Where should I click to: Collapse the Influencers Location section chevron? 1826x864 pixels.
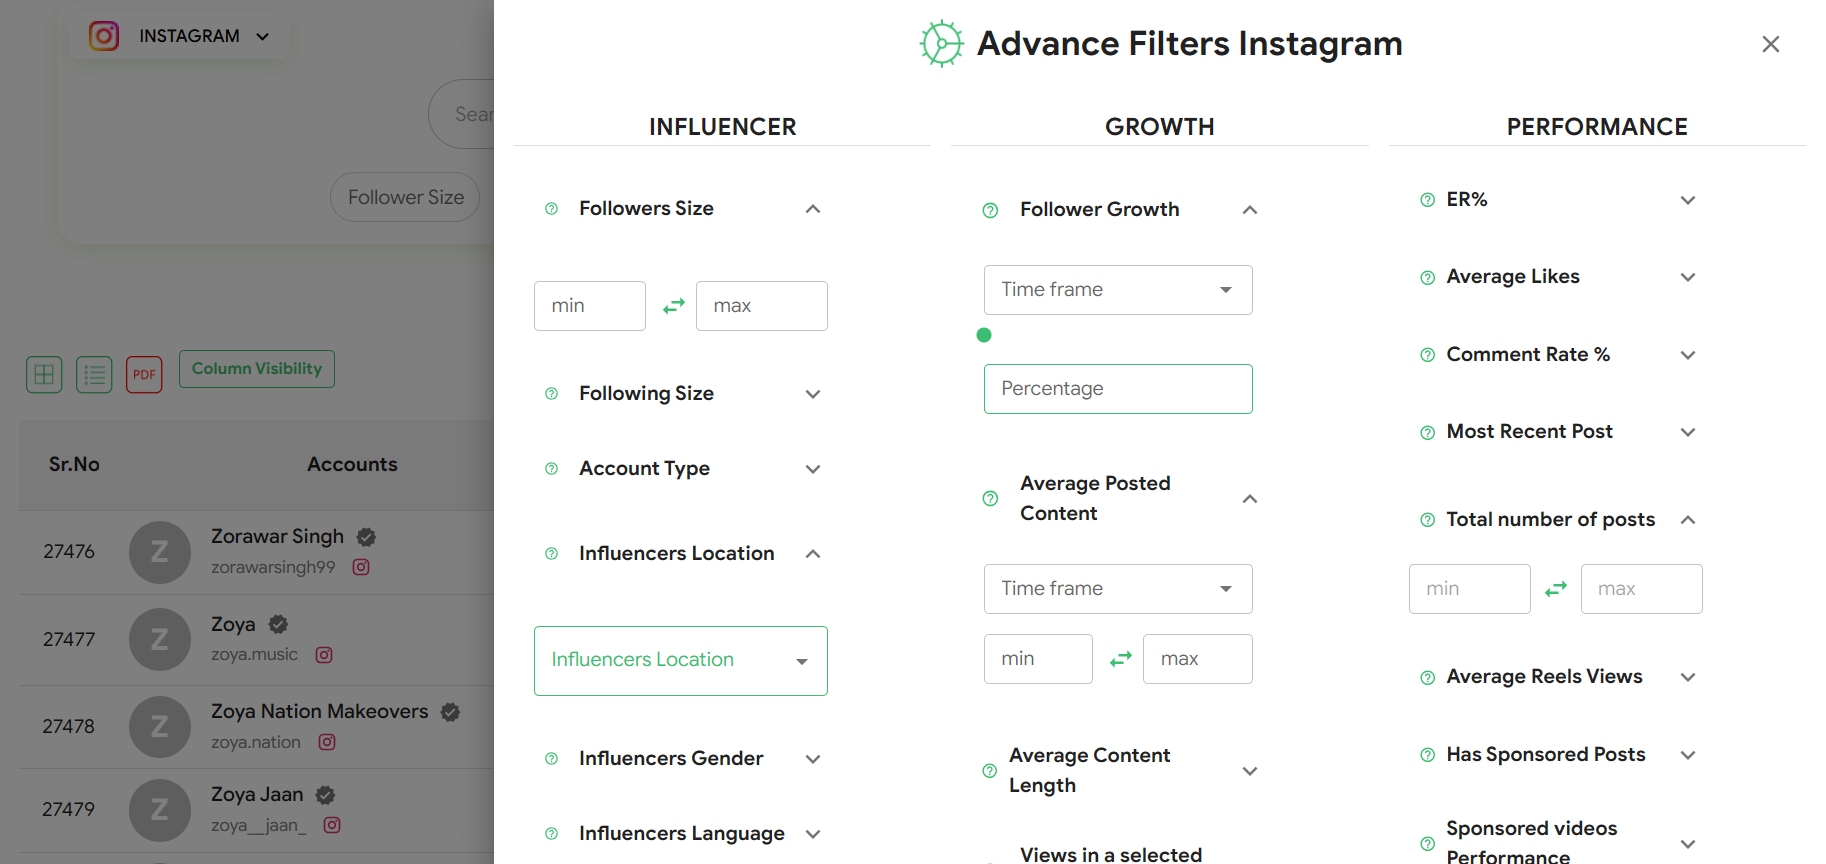click(813, 554)
